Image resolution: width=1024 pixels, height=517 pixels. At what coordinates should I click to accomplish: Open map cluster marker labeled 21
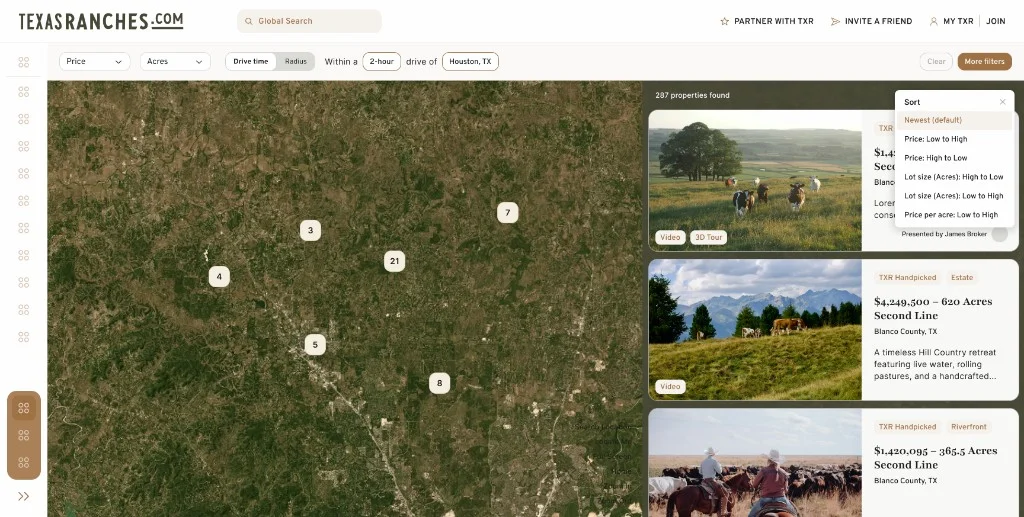394,261
